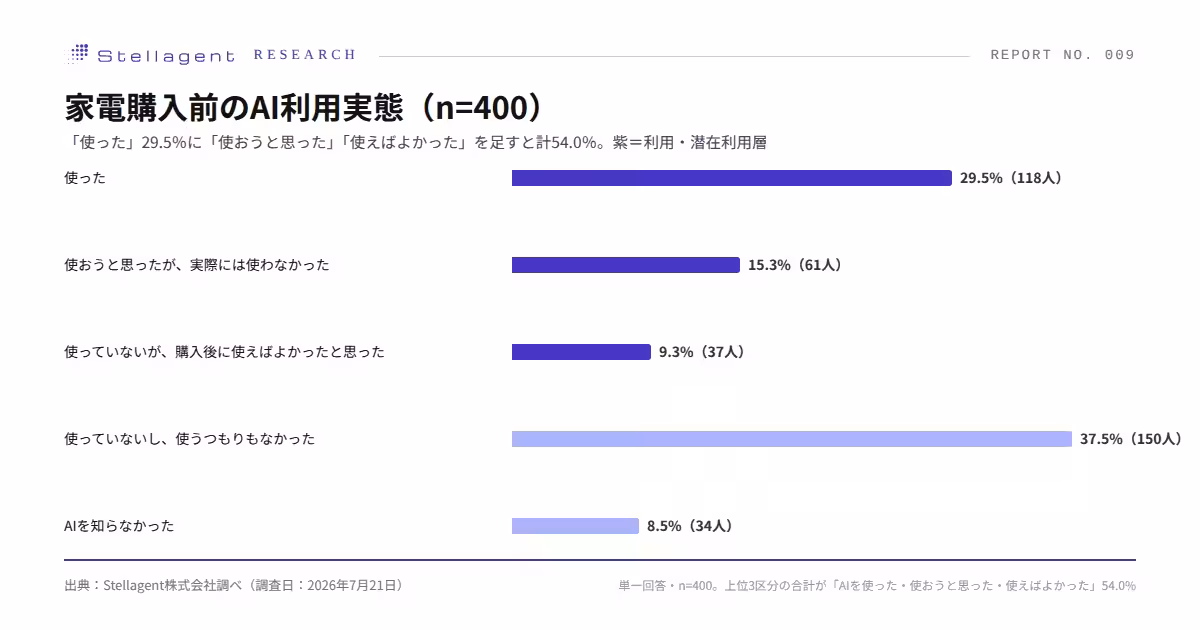This screenshot has width=1200, height=630.
Task: Click the 購入後に使えばよかったと思った label
Action: [x=224, y=352]
